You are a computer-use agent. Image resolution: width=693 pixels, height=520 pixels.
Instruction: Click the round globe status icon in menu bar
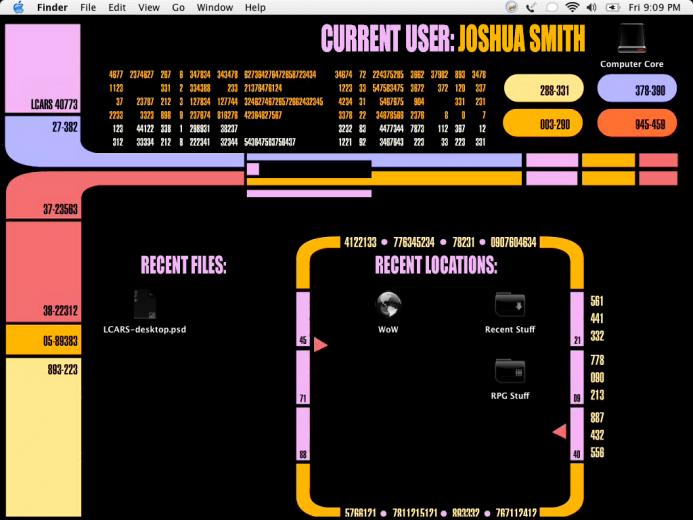click(511, 7)
